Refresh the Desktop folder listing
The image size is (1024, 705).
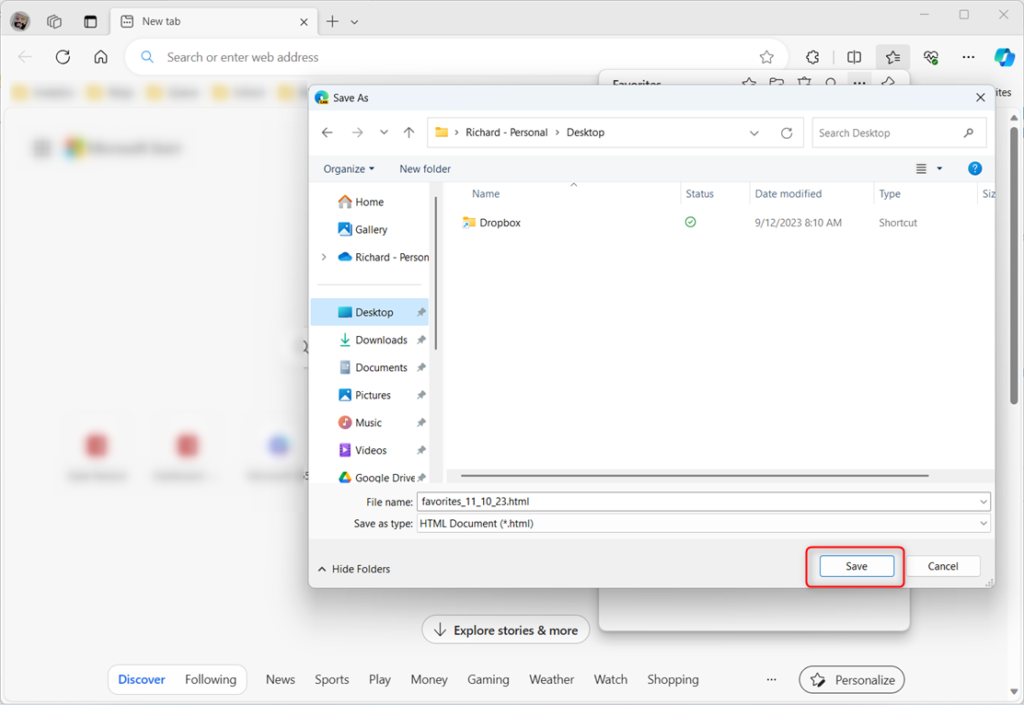[787, 133]
